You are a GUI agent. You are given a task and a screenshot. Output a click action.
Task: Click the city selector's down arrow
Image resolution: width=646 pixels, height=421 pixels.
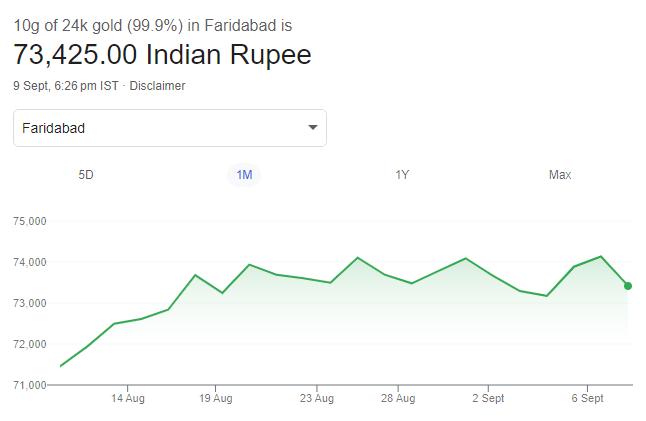coord(313,128)
